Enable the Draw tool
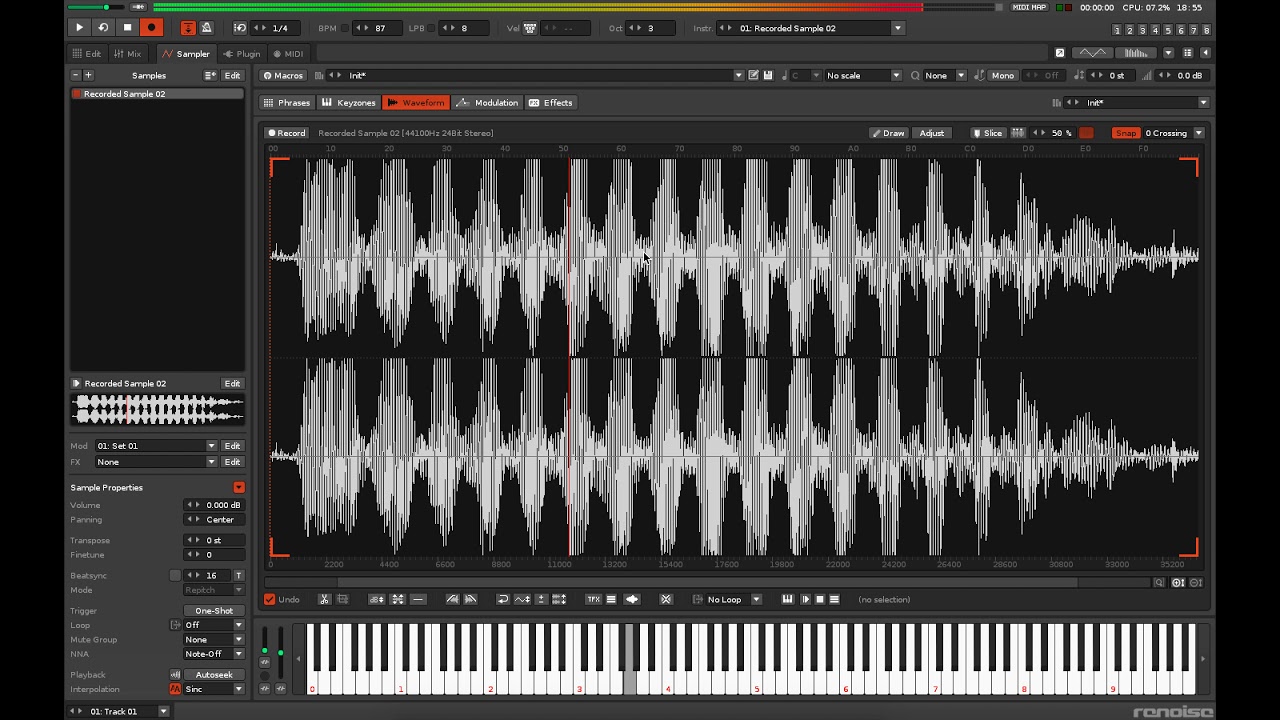Image resolution: width=1280 pixels, height=720 pixels. point(888,133)
